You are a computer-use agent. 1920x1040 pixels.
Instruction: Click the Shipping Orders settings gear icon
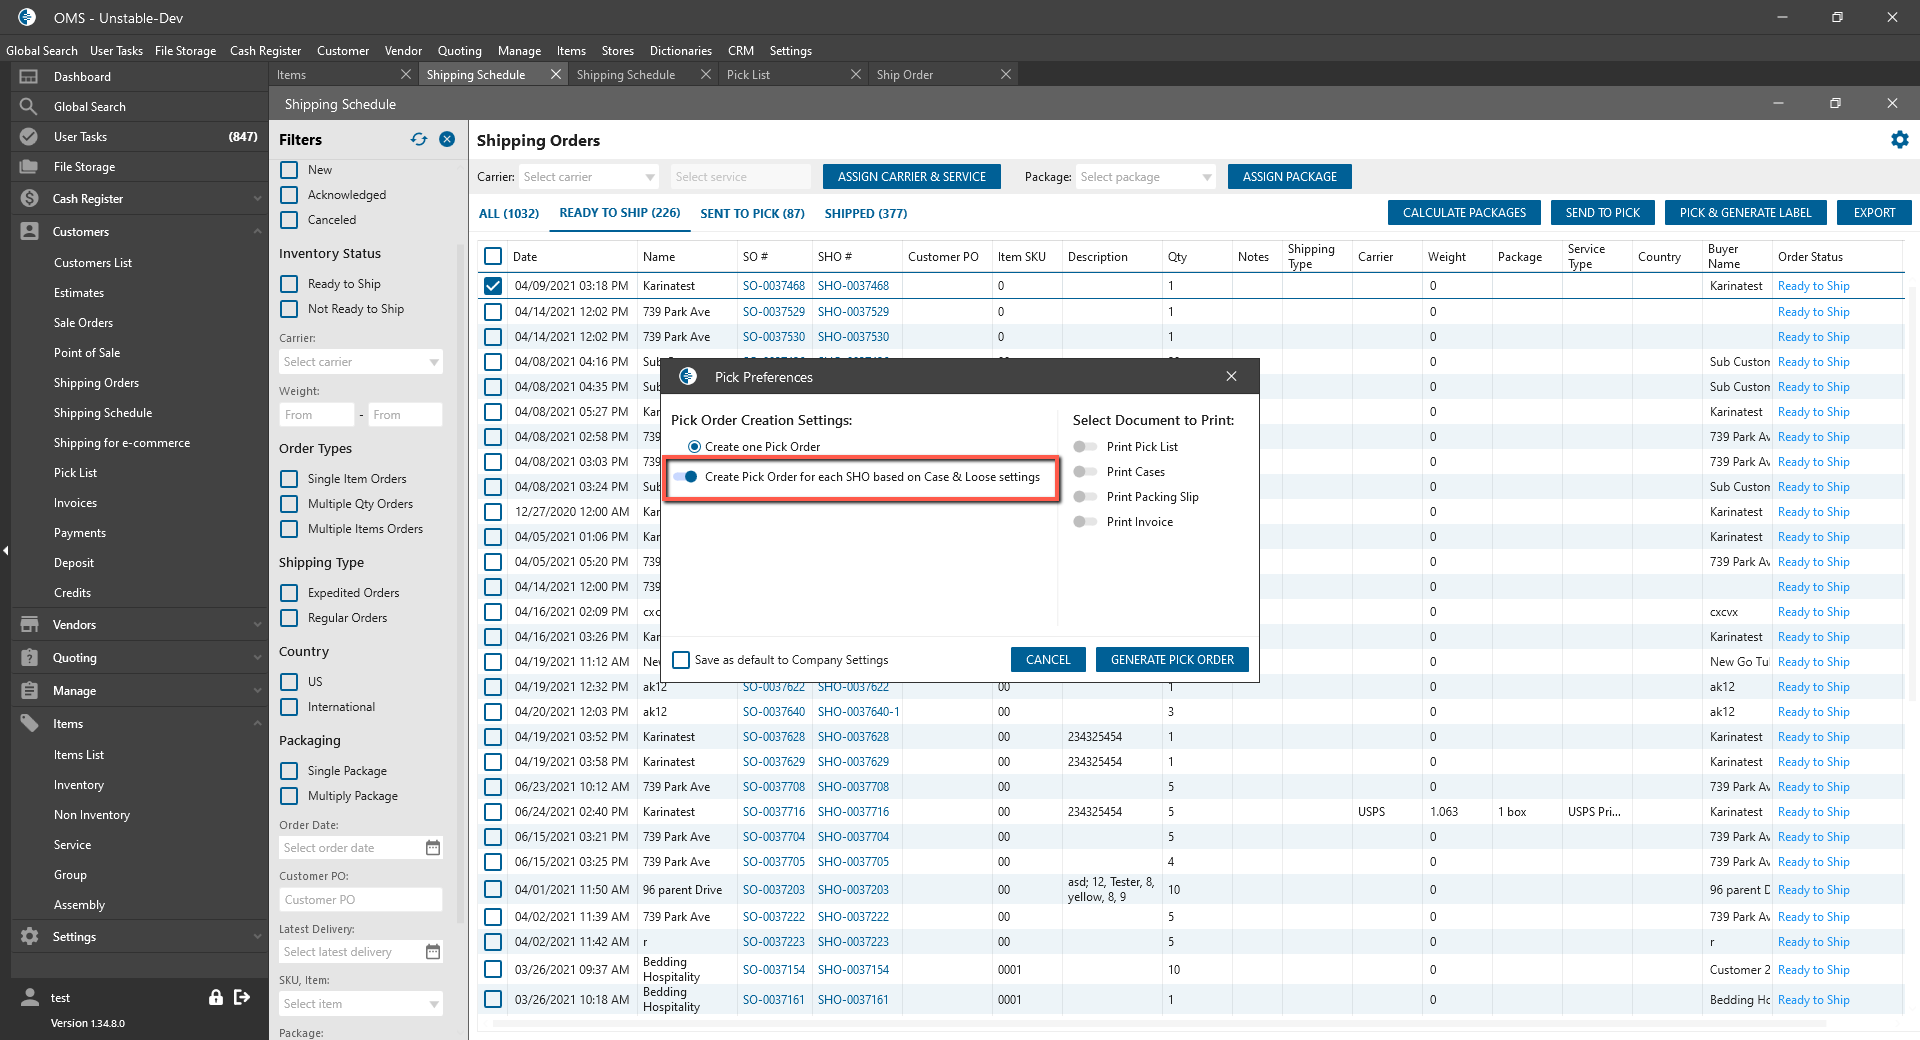[1899, 140]
